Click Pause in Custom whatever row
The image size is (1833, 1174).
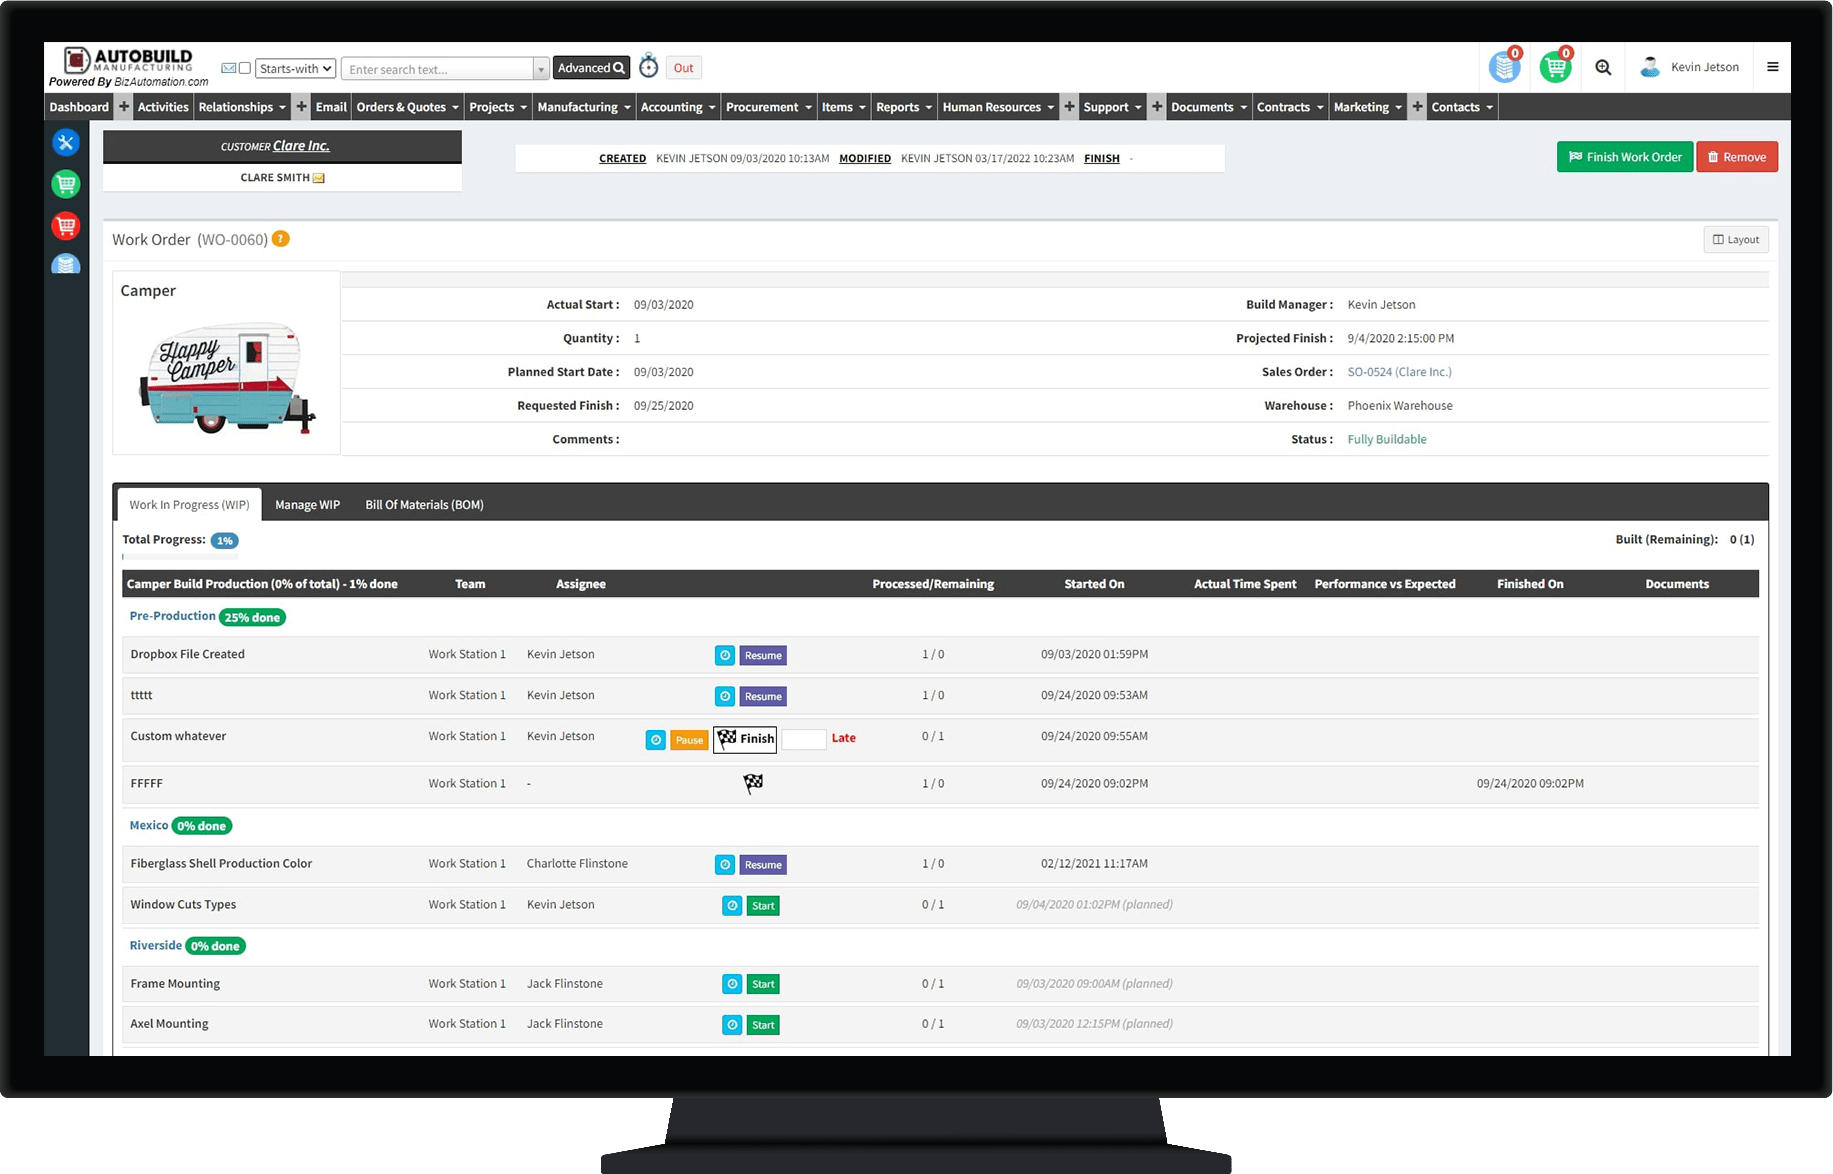[689, 740]
